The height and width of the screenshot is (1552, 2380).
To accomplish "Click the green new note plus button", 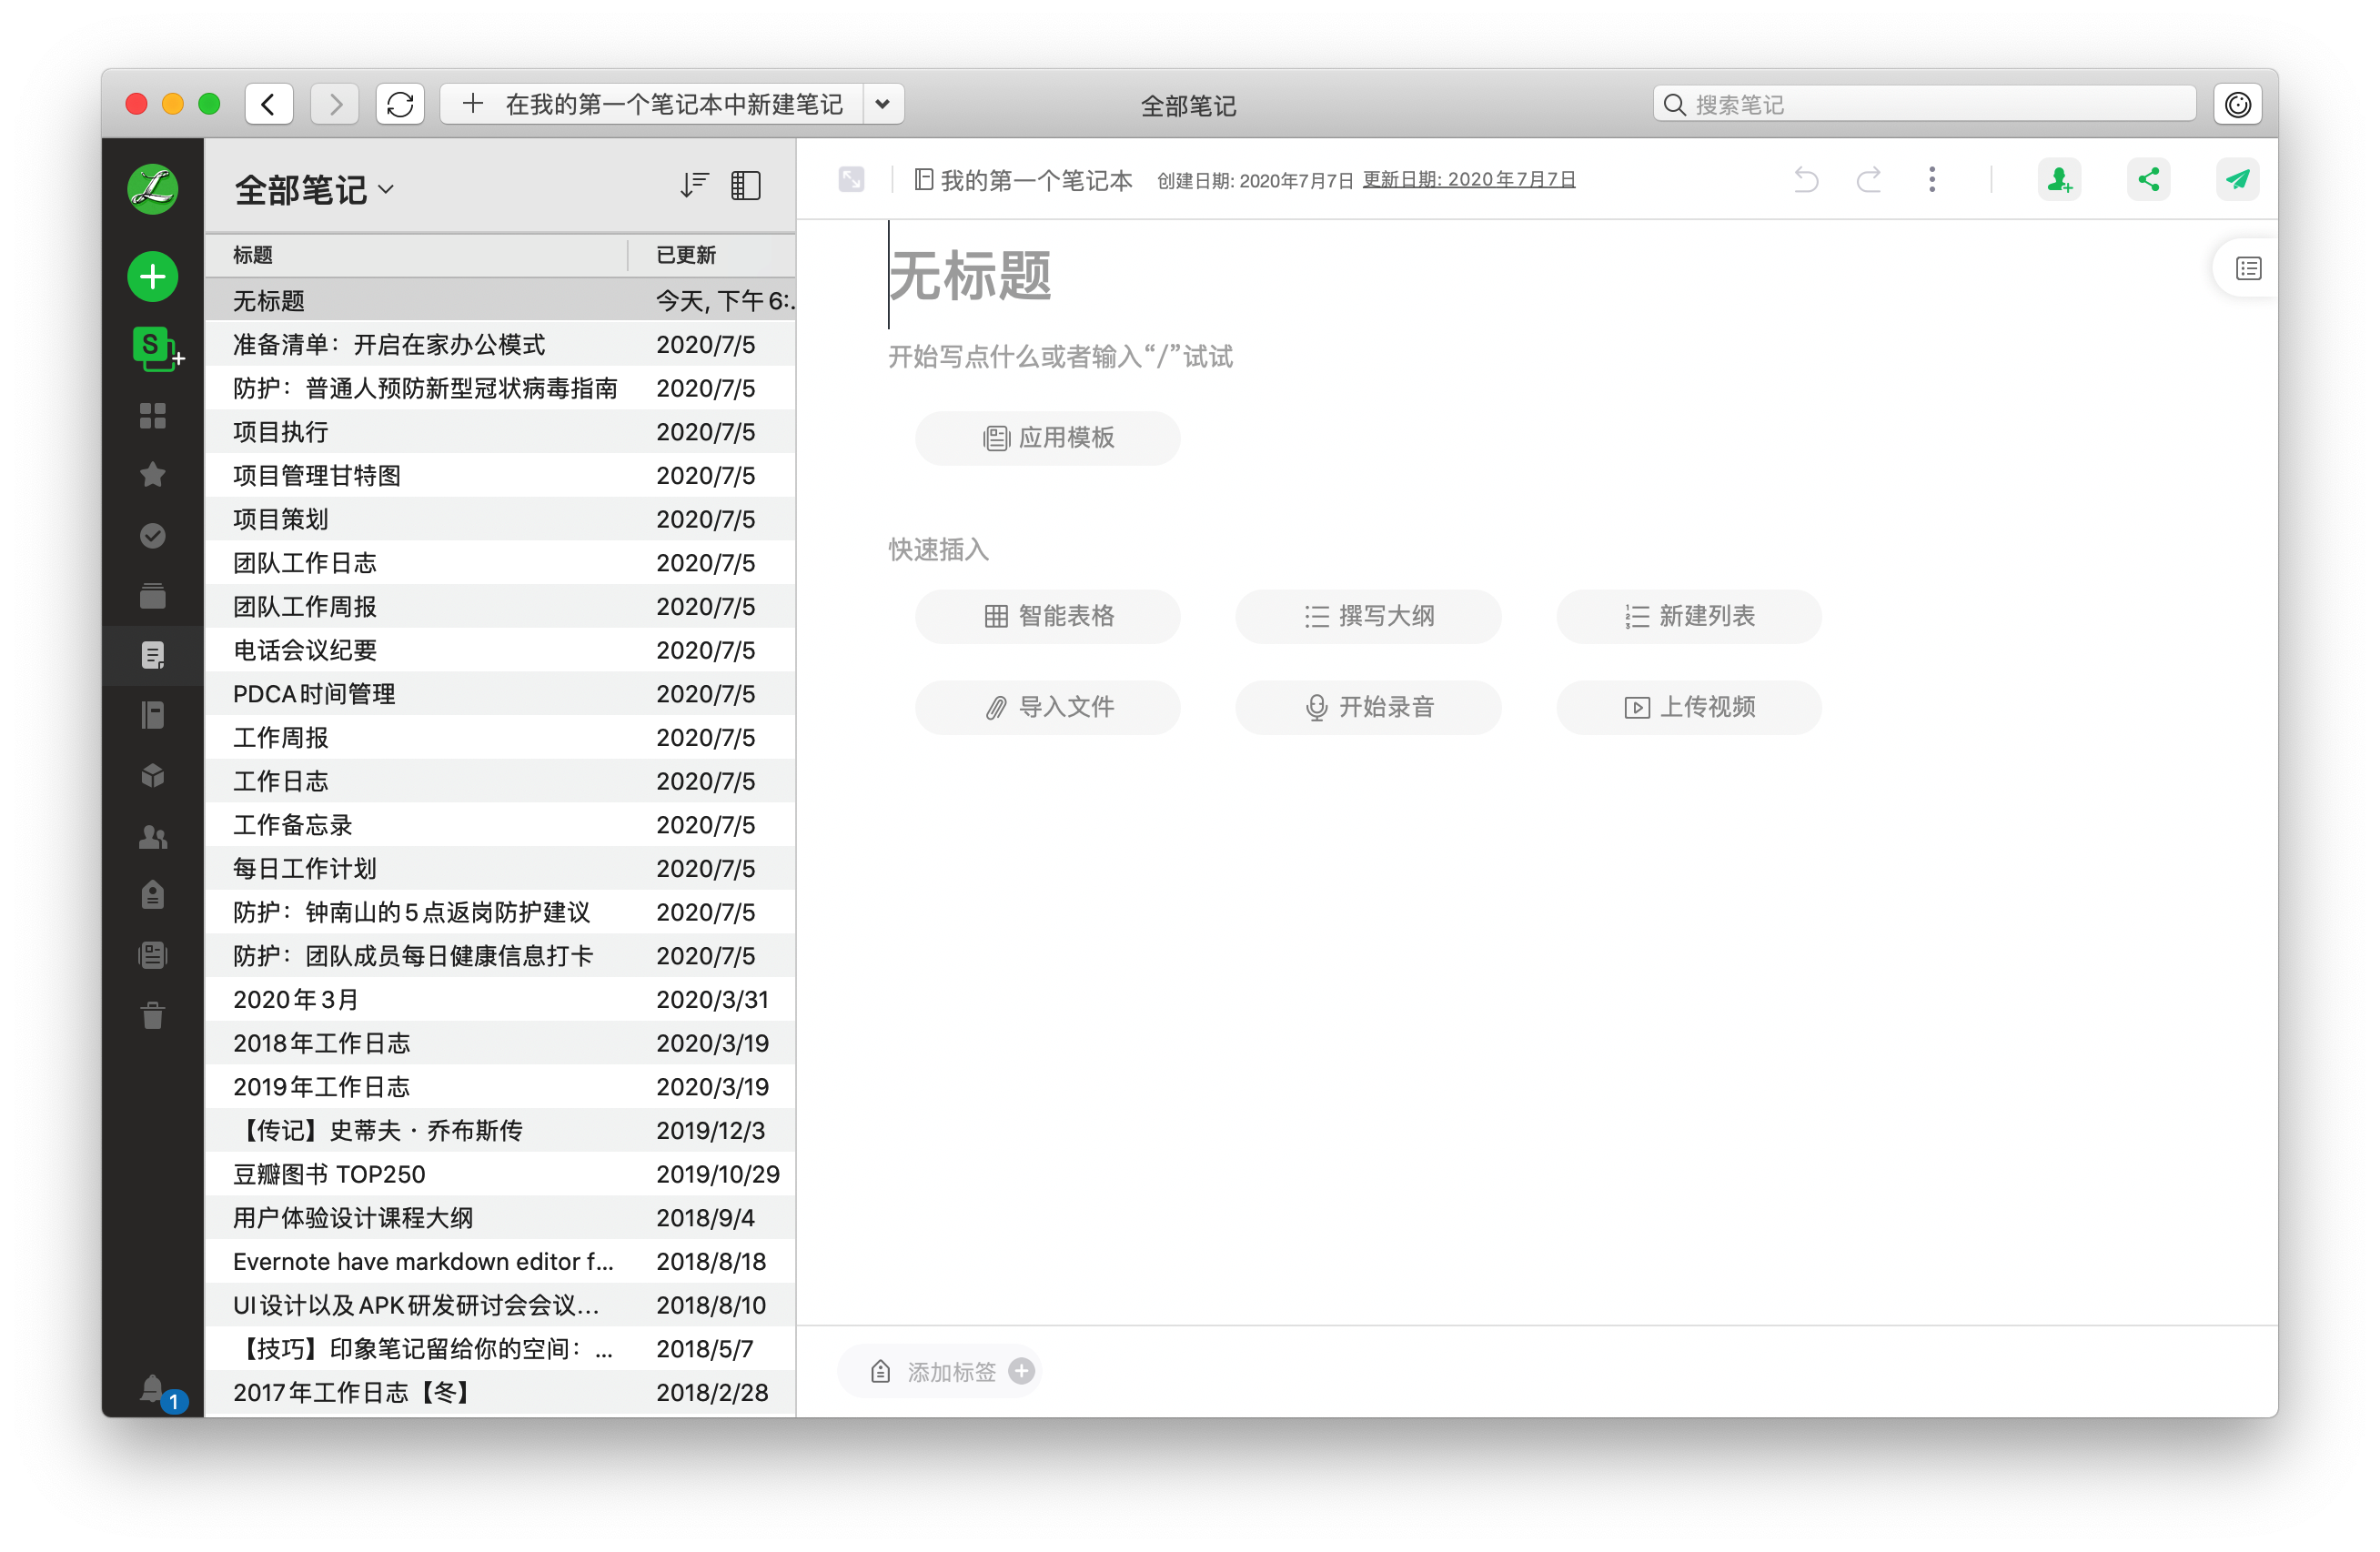I will [152, 276].
